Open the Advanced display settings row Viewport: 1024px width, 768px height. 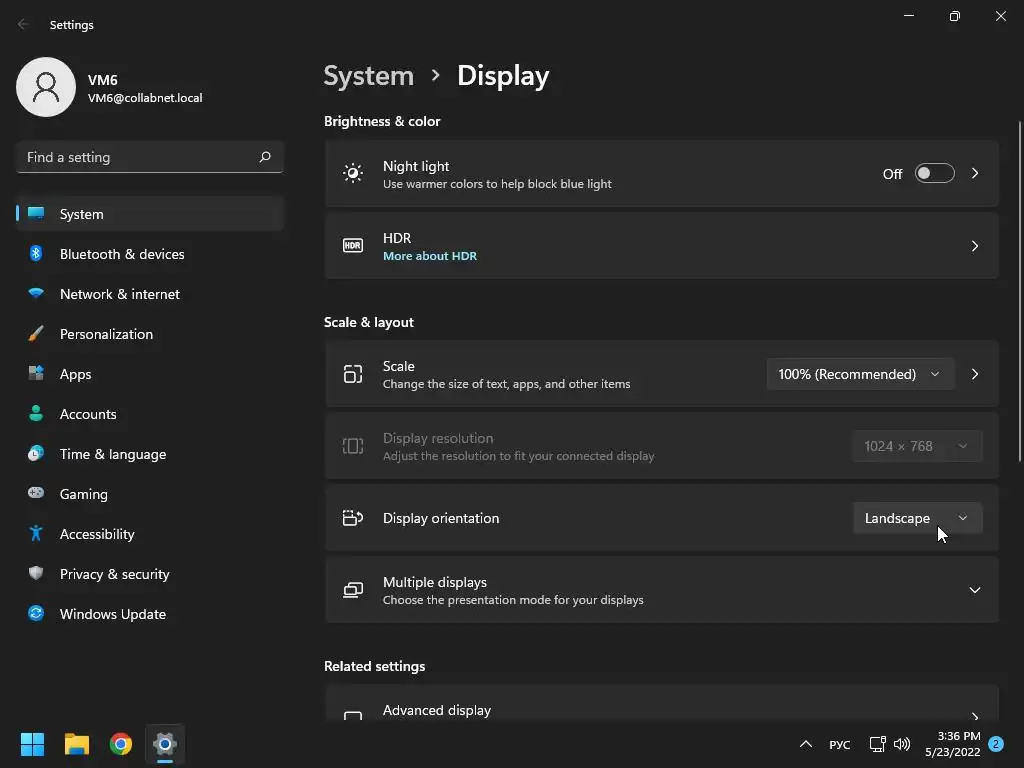click(662, 703)
